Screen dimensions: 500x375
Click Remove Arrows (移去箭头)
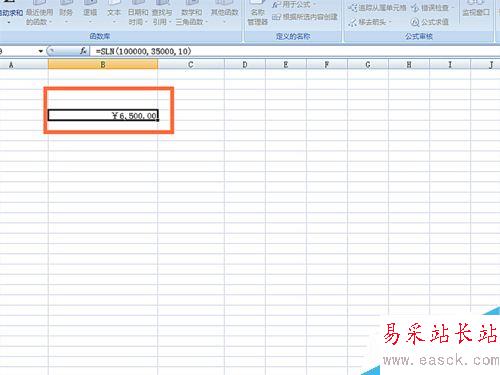pos(369,22)
